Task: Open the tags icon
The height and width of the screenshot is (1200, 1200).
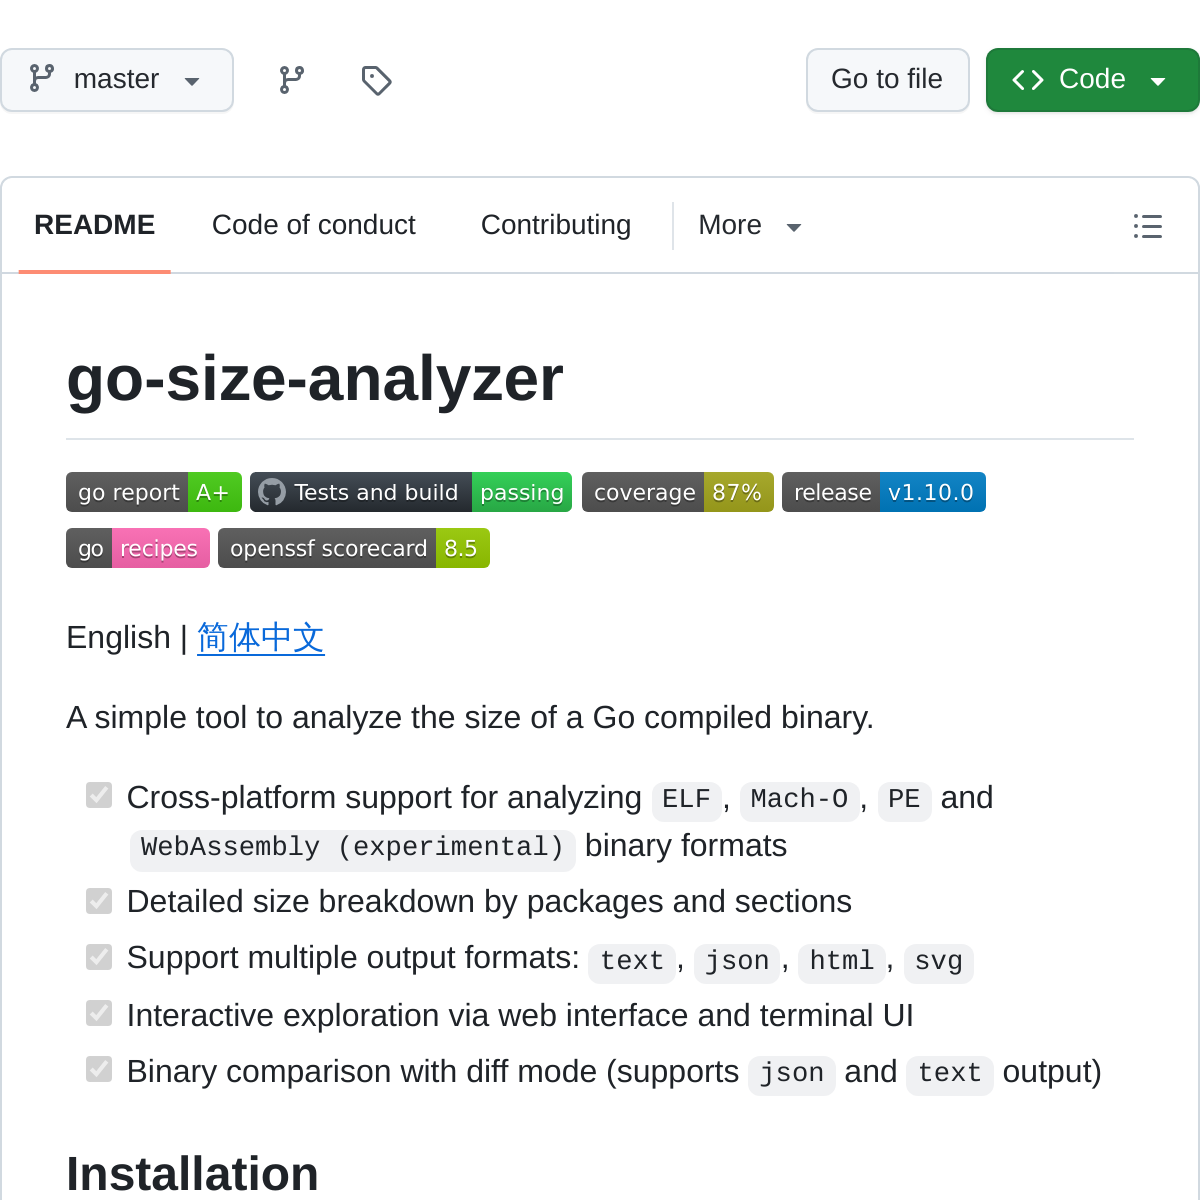Action: point(376,80)
